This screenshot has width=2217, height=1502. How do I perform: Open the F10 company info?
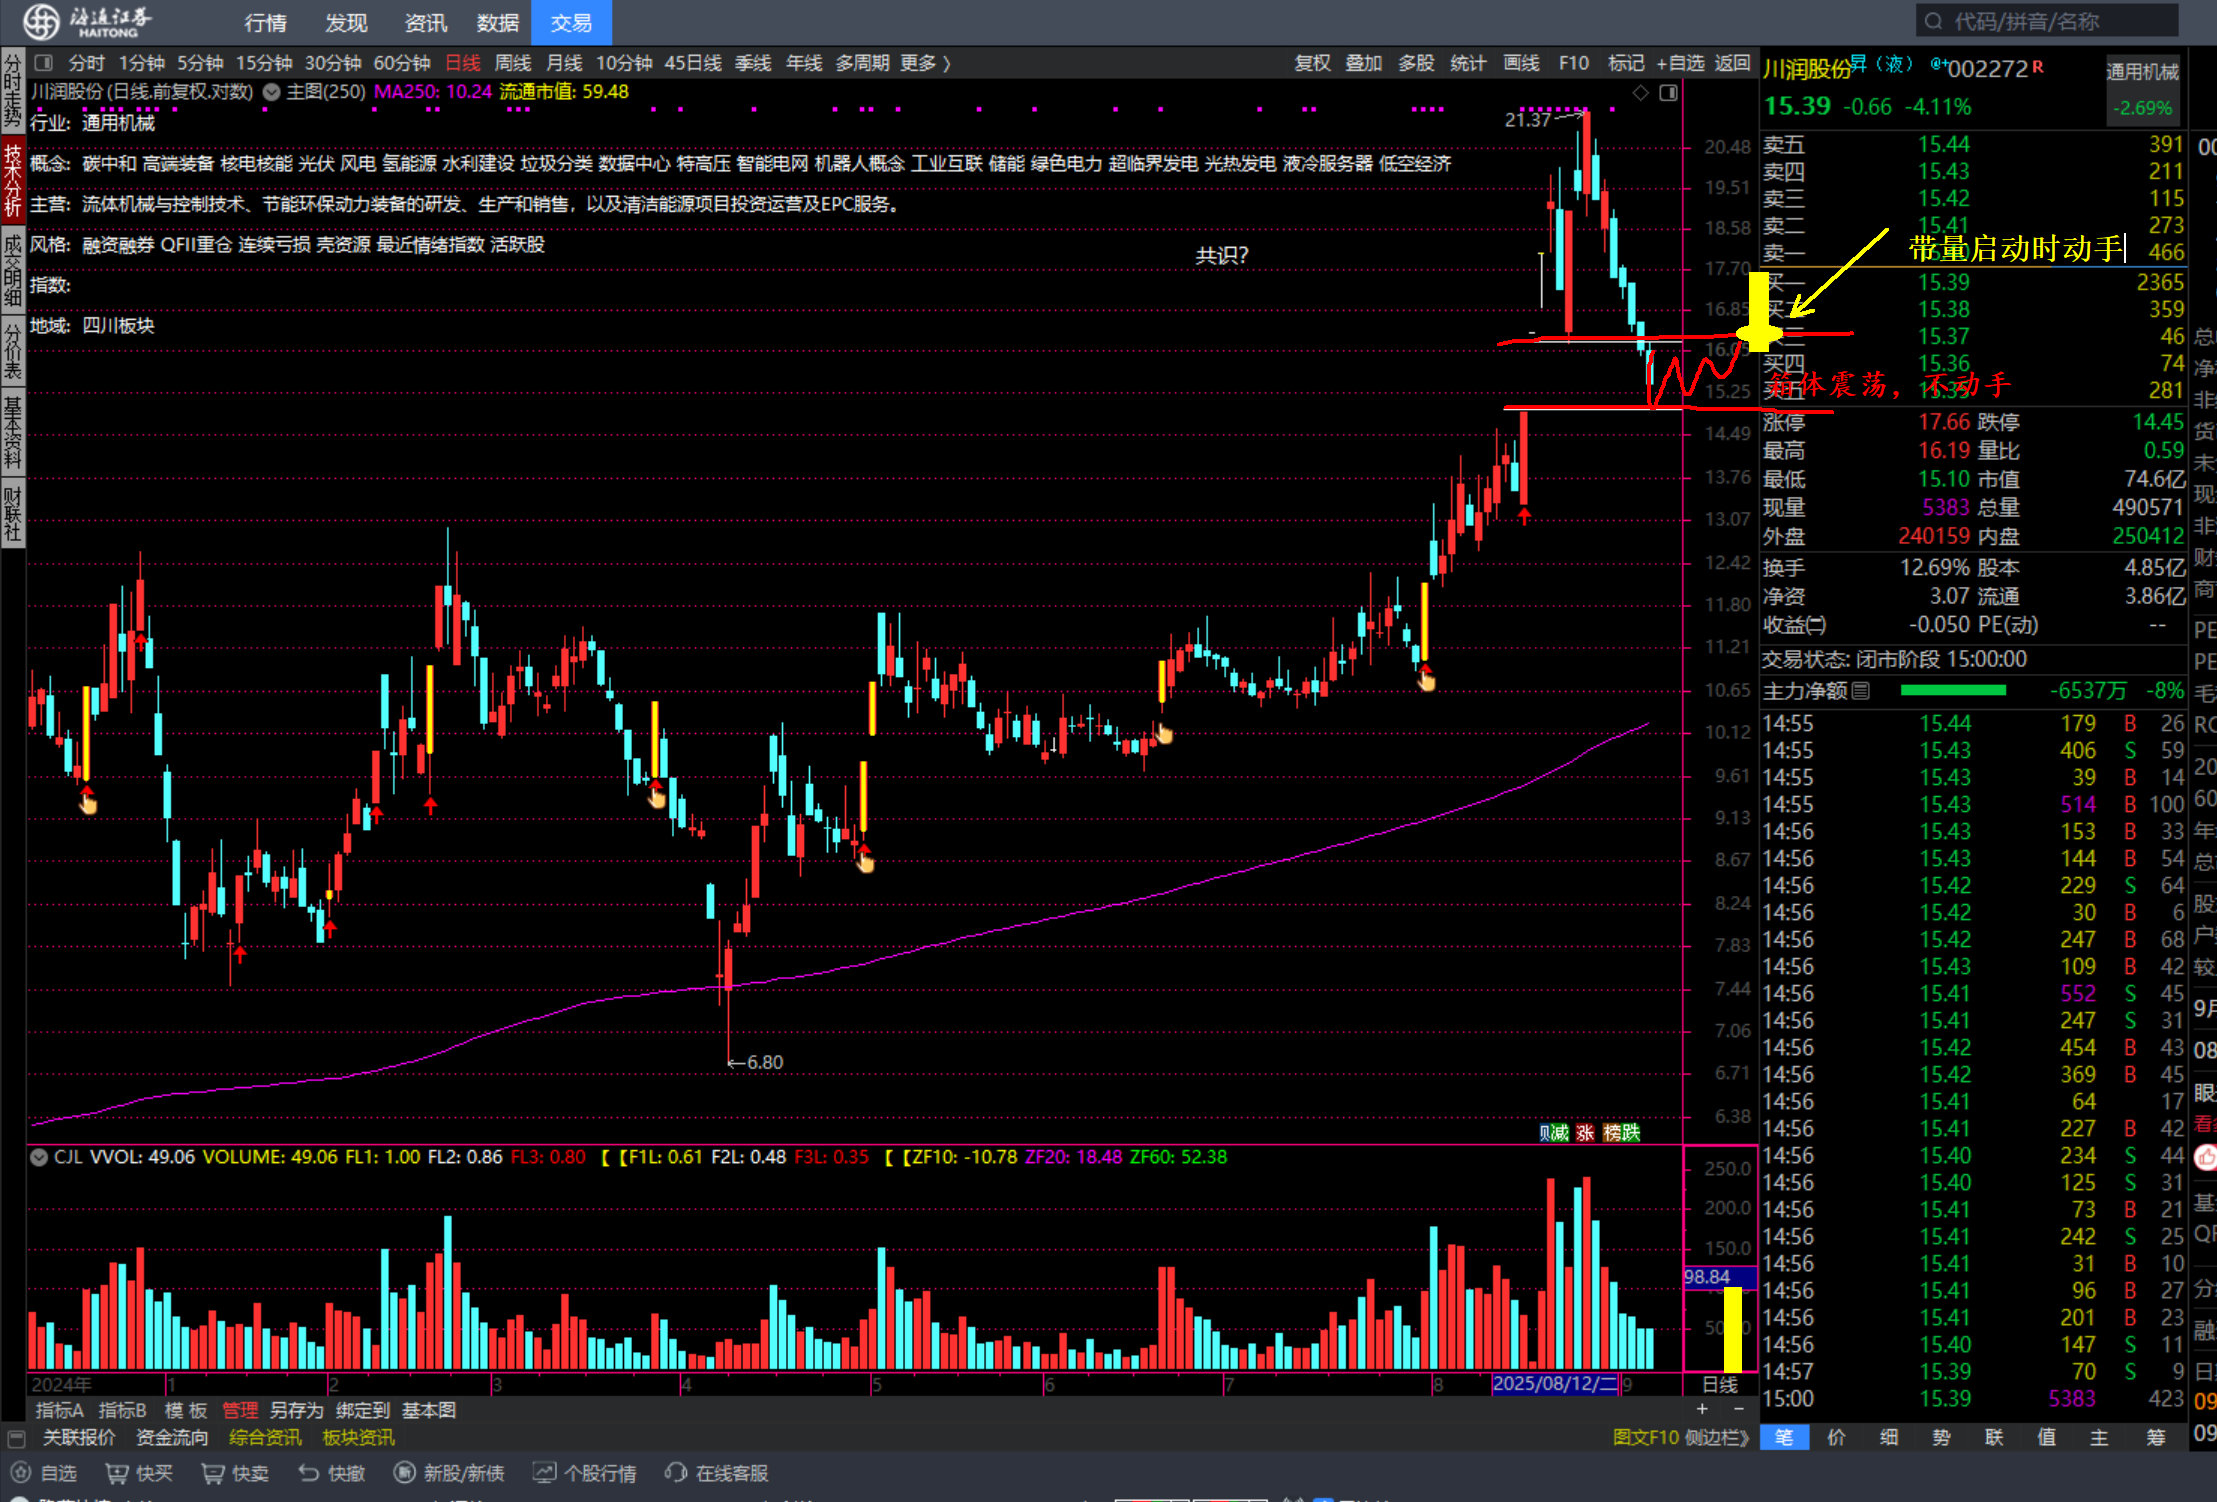pyautogui.click(x=1573, y=63)
